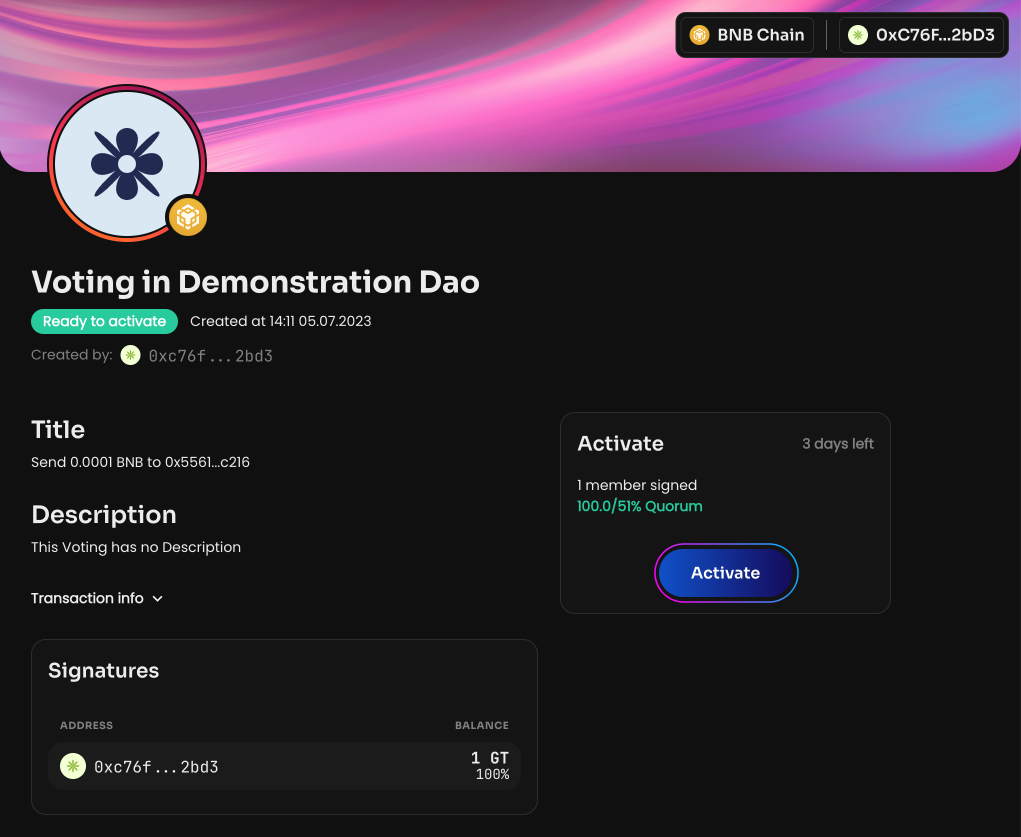
Task: Click the Send 0.0001 BNB title text
Action: [141, 462]
